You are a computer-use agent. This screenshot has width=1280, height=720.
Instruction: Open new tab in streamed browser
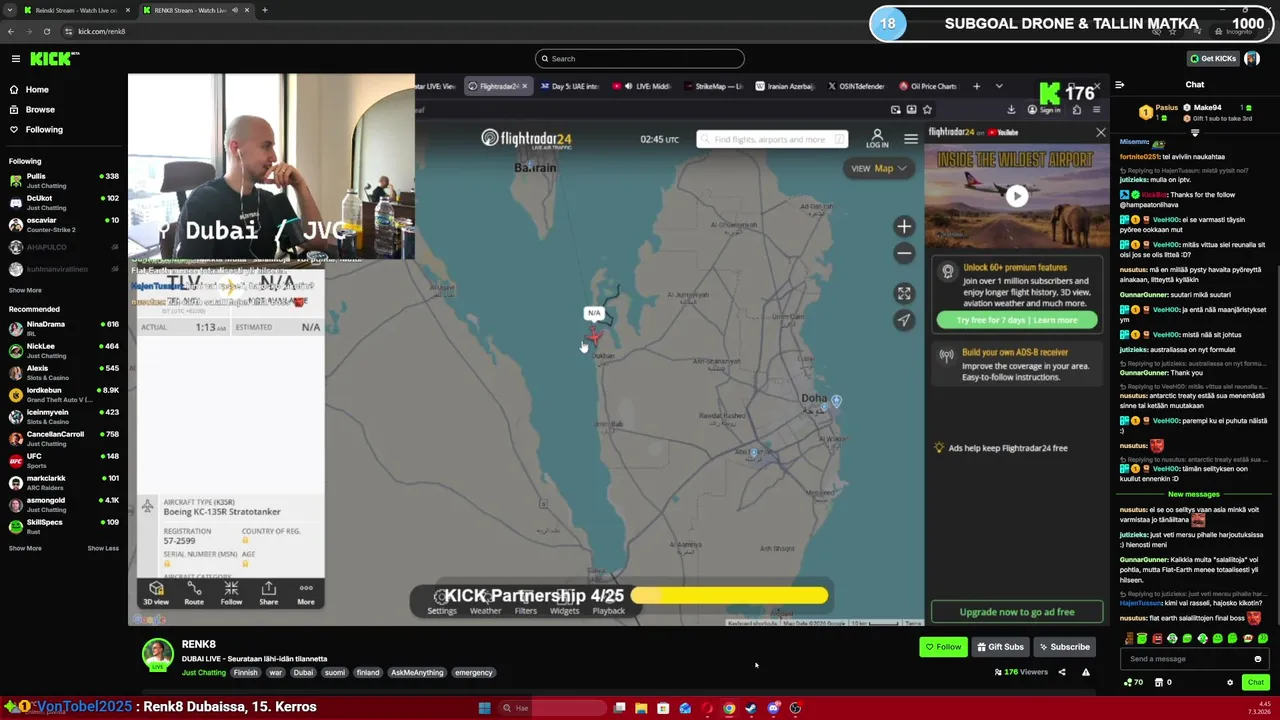point(977,86)
